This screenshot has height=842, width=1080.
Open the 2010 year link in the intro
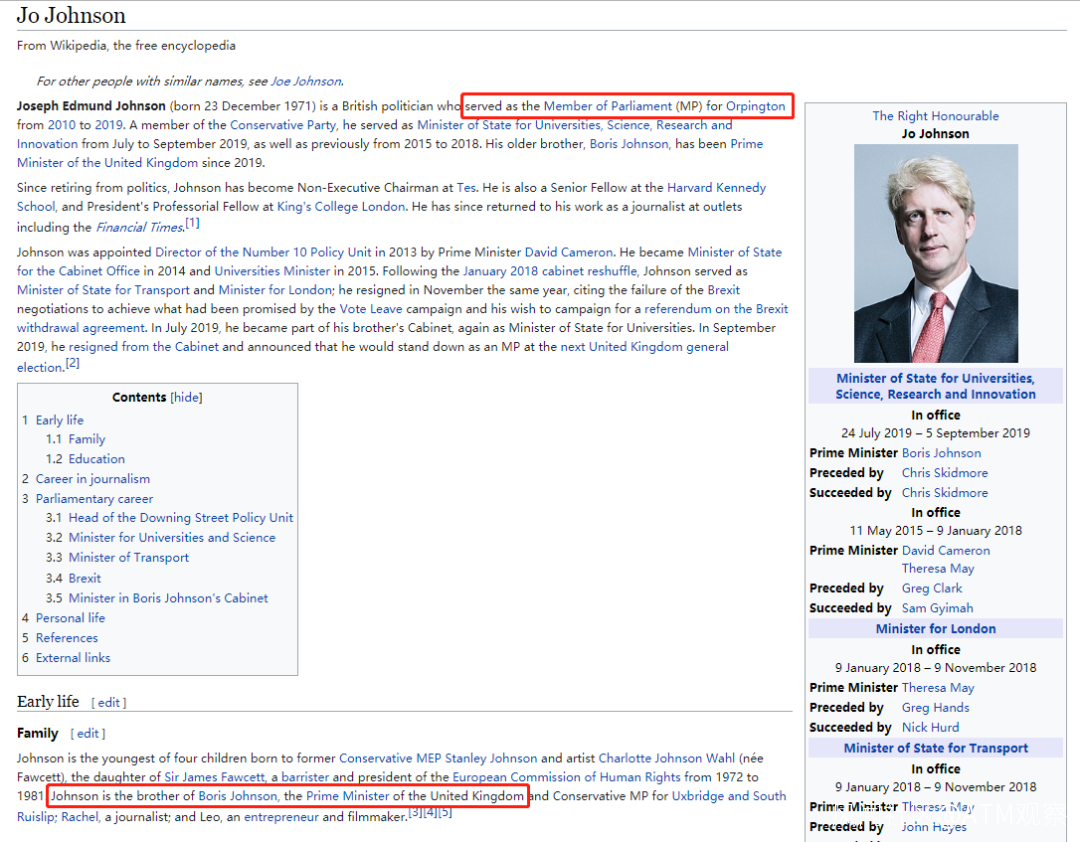61,125
